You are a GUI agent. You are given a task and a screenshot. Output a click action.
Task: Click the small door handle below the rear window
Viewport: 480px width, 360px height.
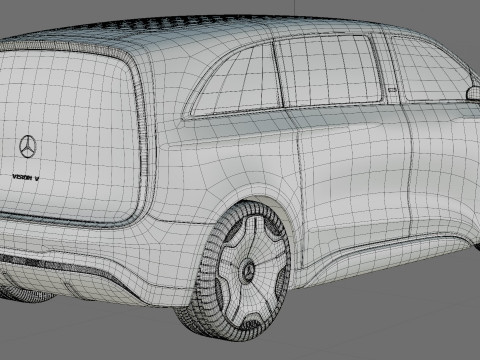[392, 90]
